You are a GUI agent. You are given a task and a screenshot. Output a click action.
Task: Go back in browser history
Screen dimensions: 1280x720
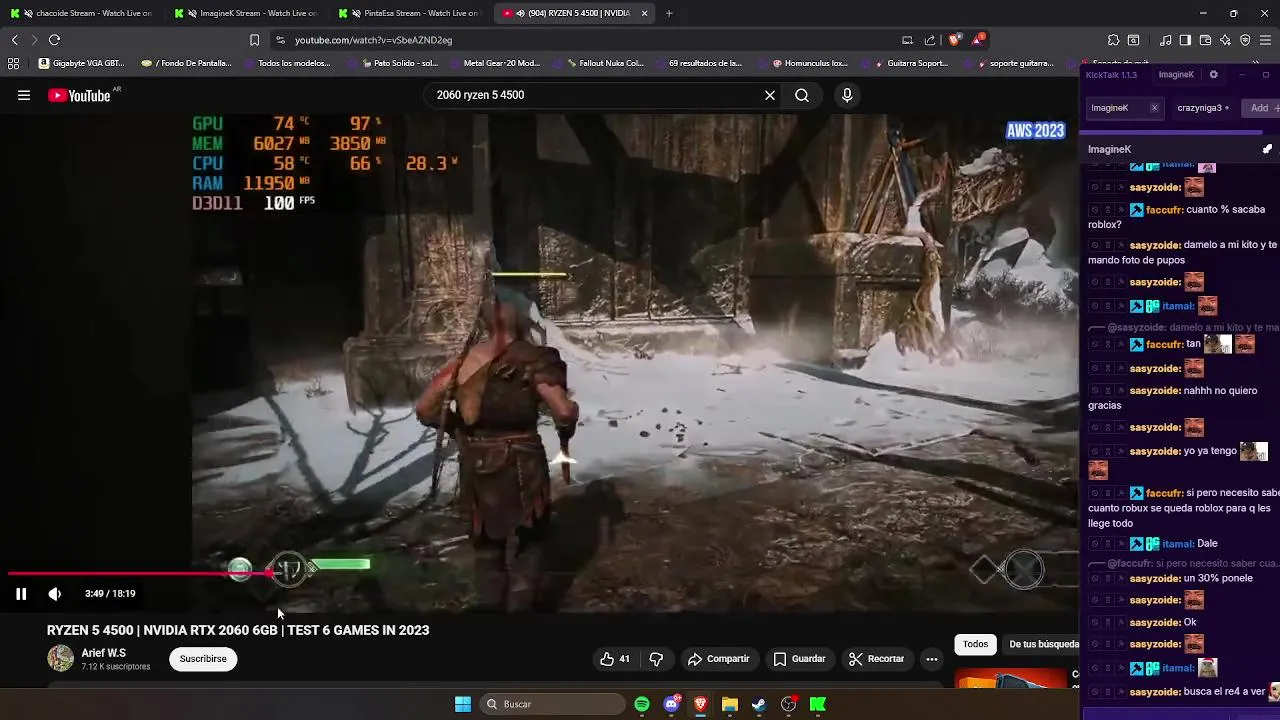tap(14, 40)
